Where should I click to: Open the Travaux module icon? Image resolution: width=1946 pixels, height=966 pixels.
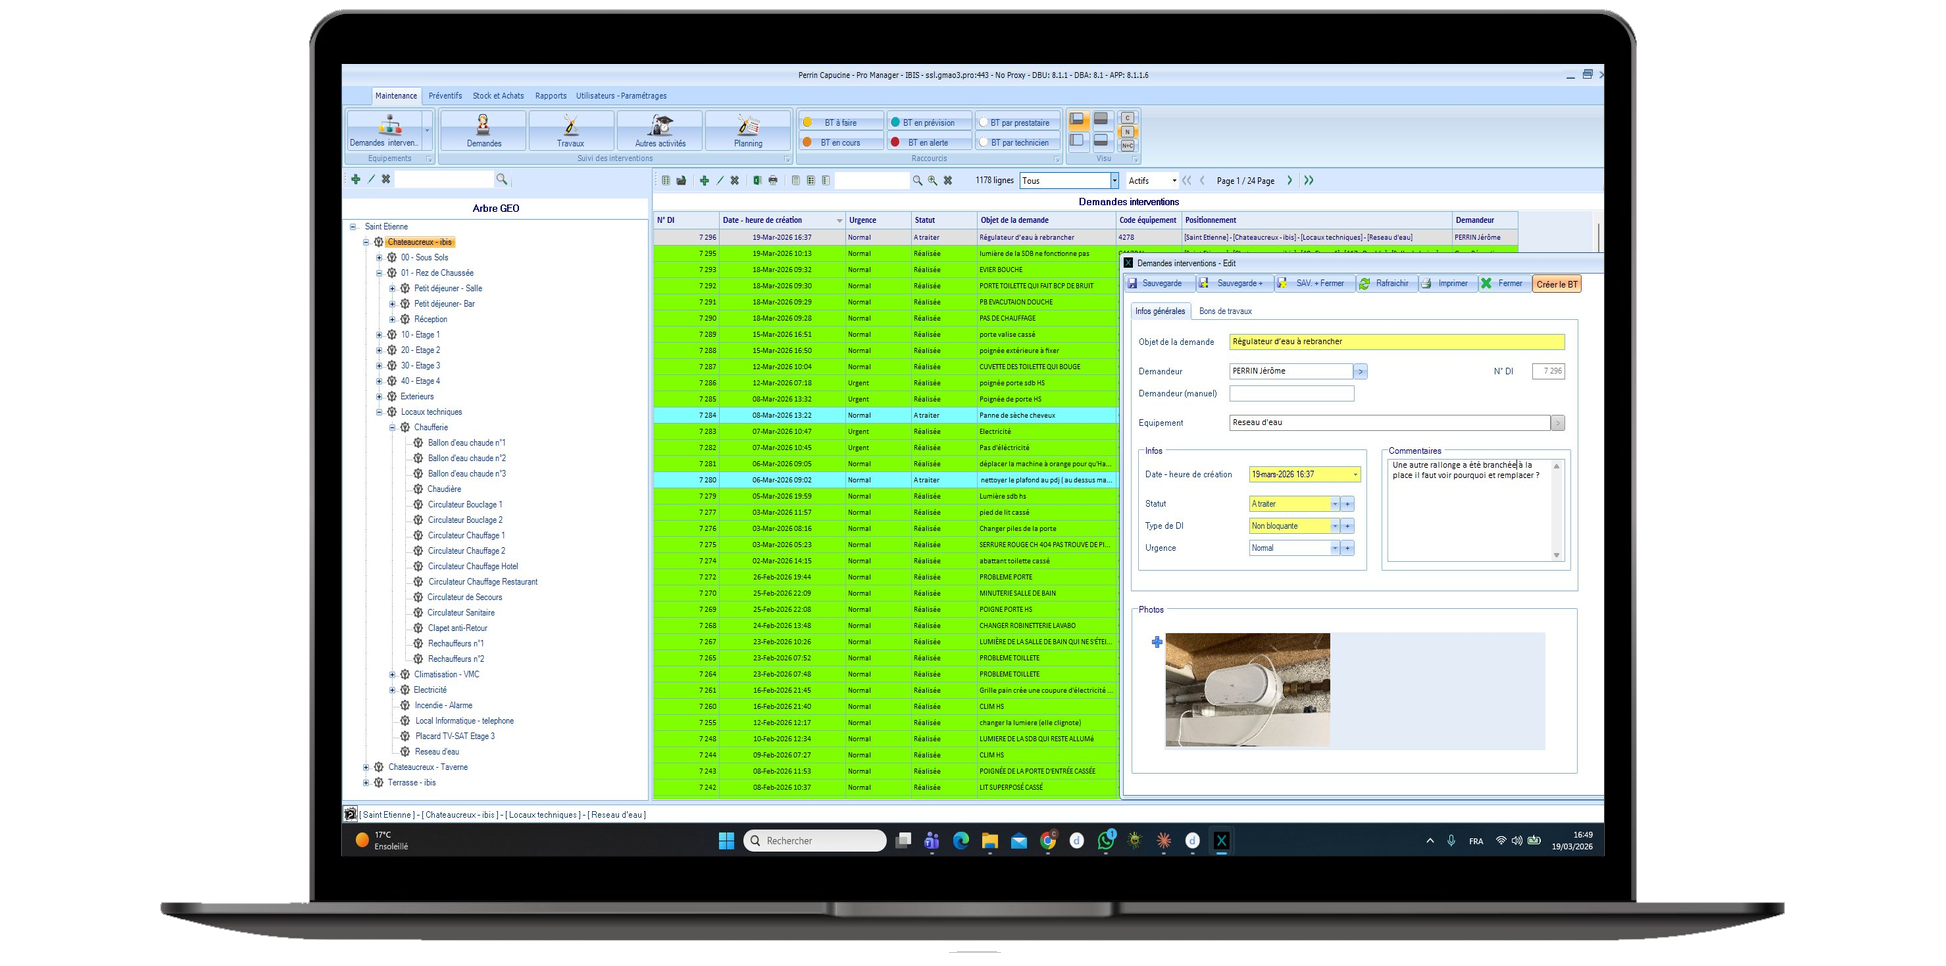tap(570, 130)
